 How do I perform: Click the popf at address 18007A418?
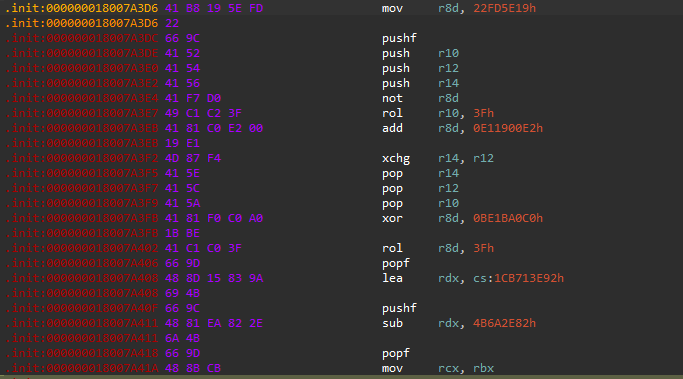(396, 353)
